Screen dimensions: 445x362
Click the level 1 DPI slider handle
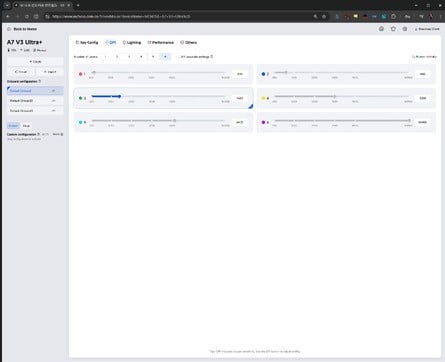94,72
